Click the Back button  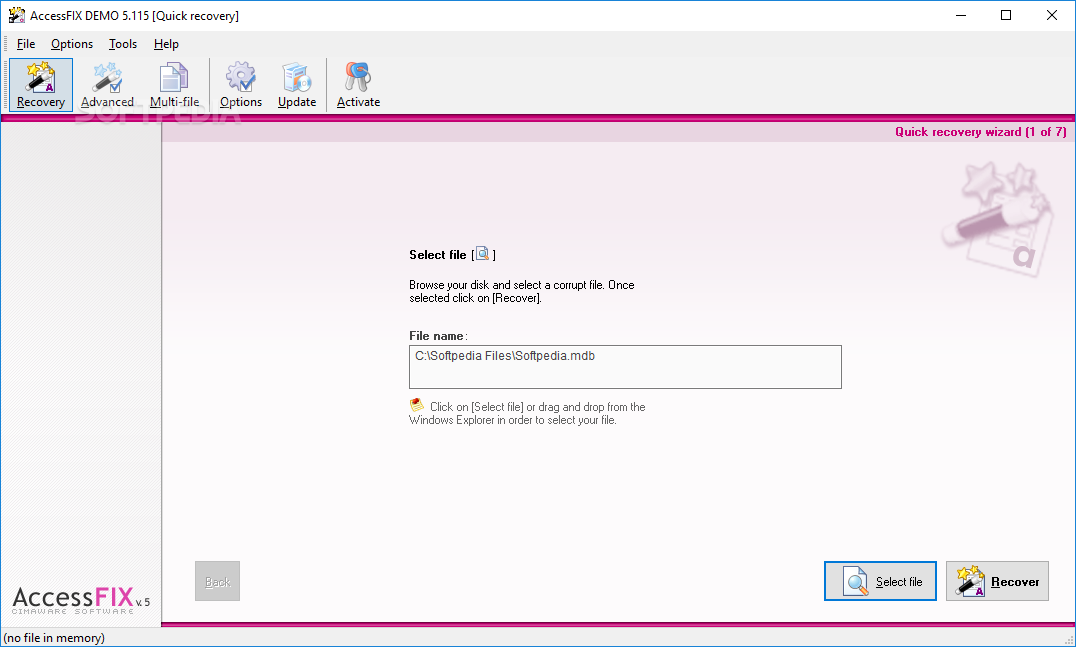218,581
